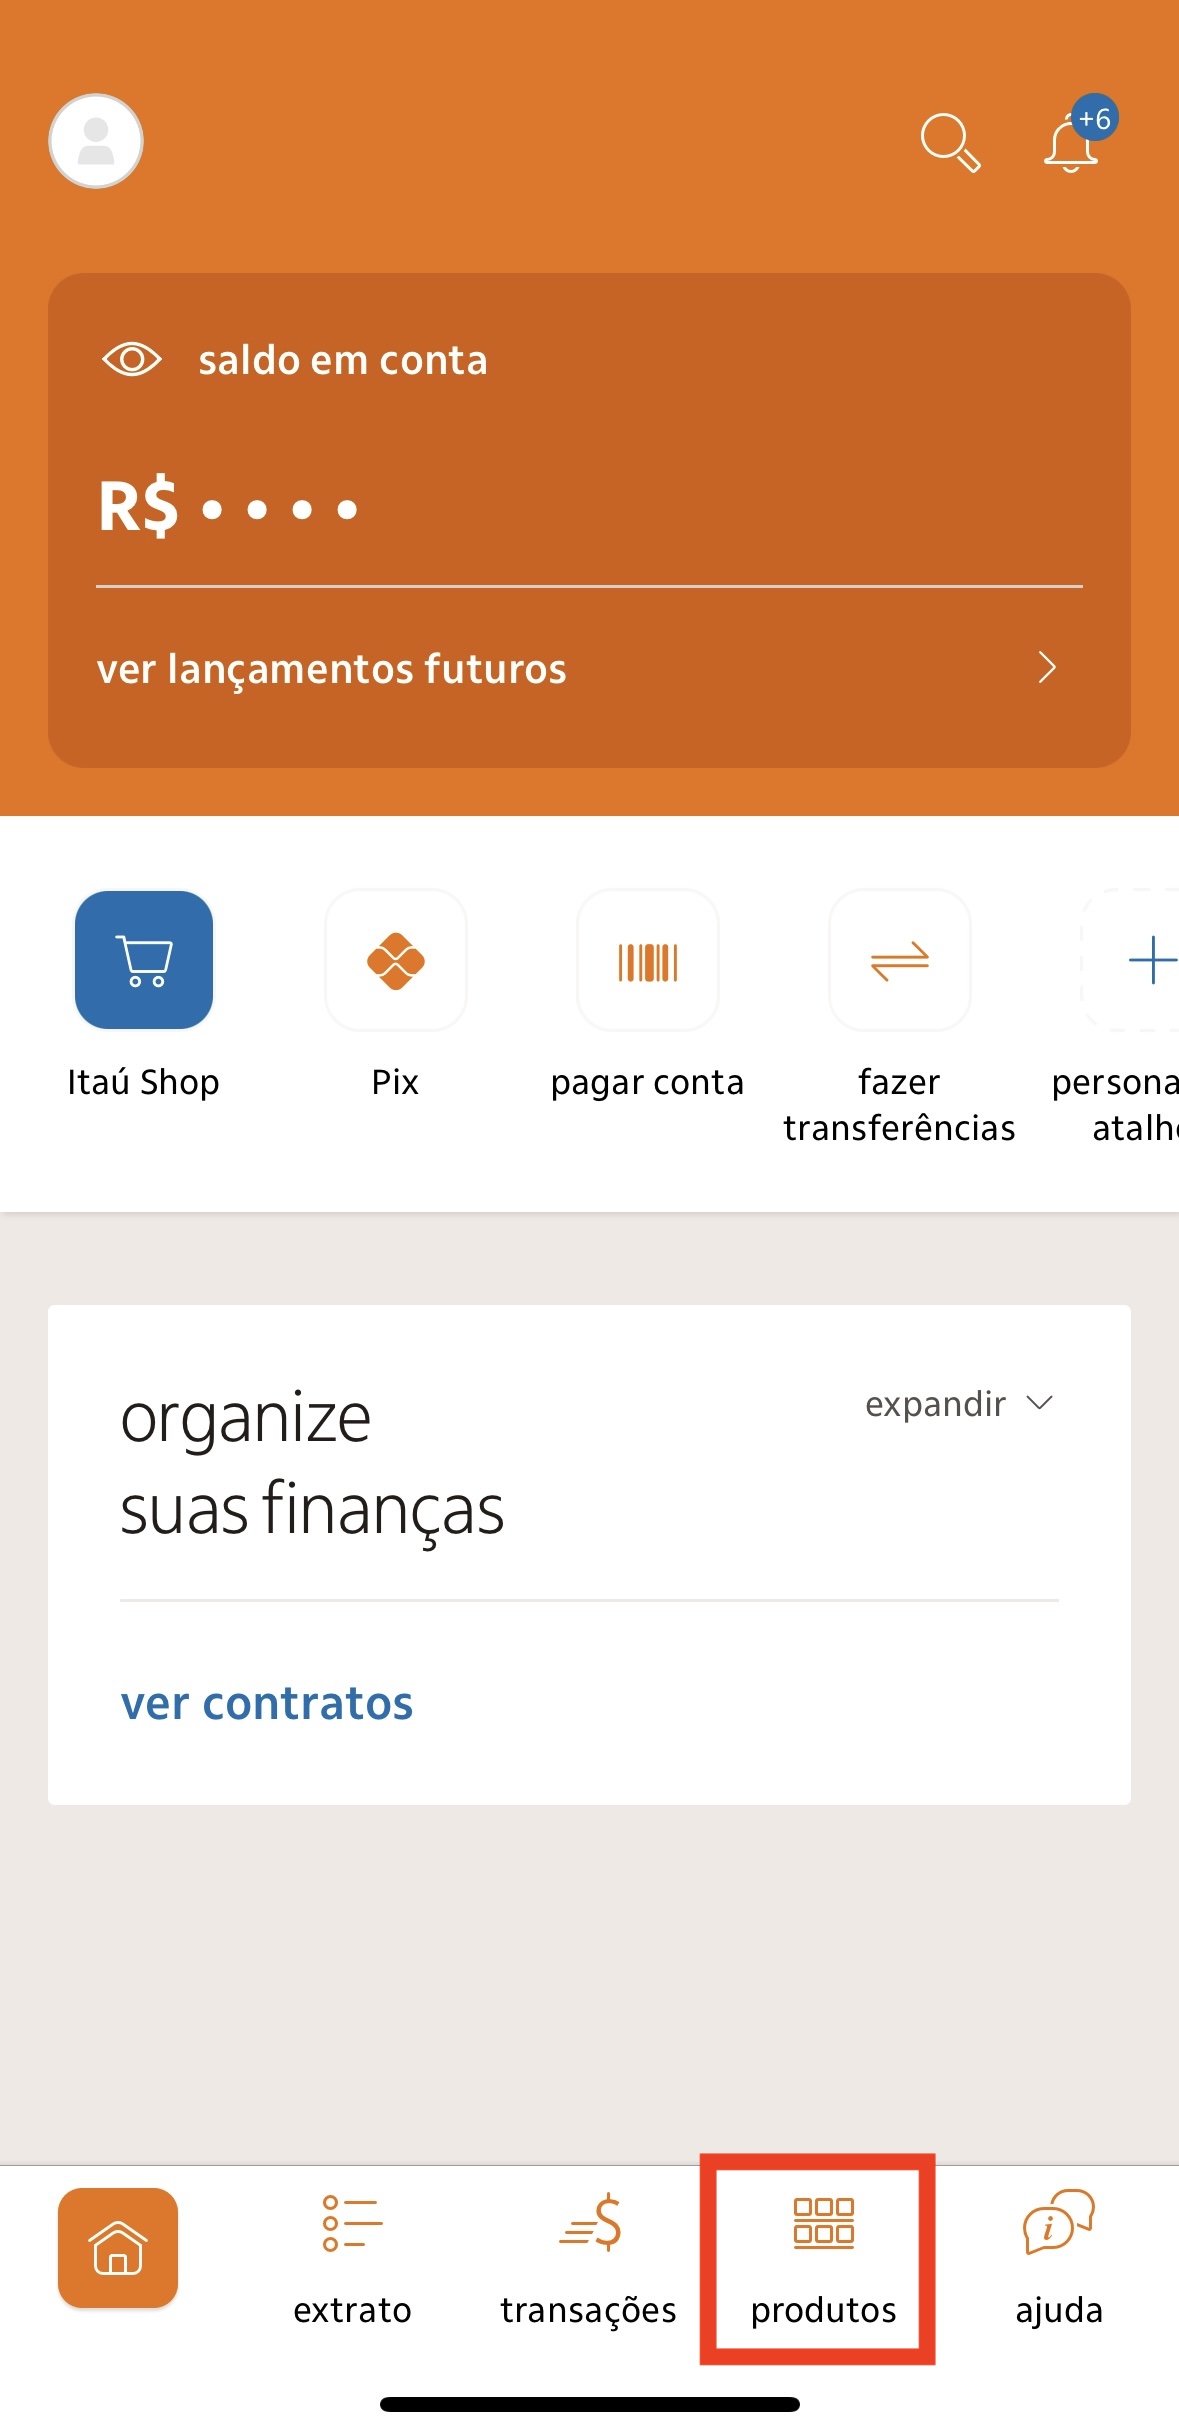The width and height of the screenshot is (1179, 2436).
Task: Tap the search magnifier icon
Action: 950,143
